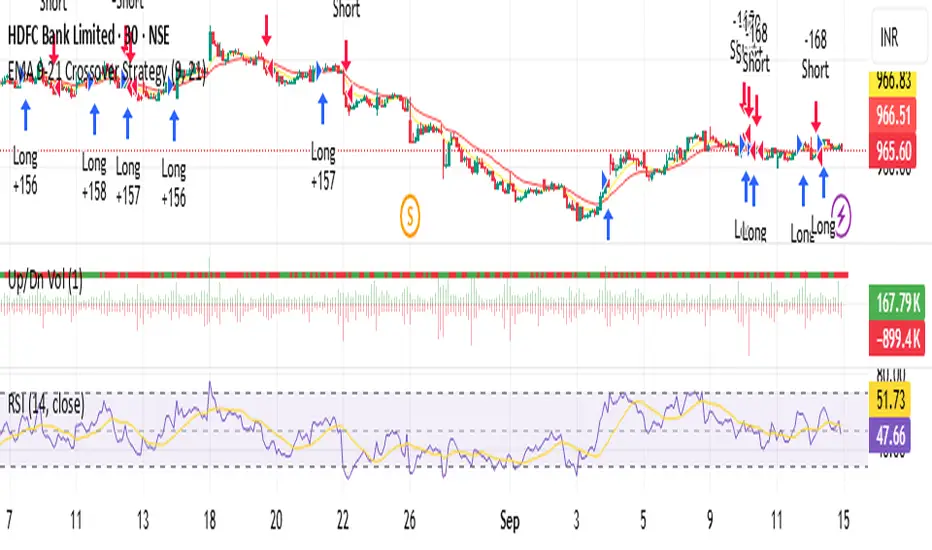The height and width of the screenshot is (550, 932).
Task: Click the blue long-entry arrow near Sep 3
Action: pos(608,224)
